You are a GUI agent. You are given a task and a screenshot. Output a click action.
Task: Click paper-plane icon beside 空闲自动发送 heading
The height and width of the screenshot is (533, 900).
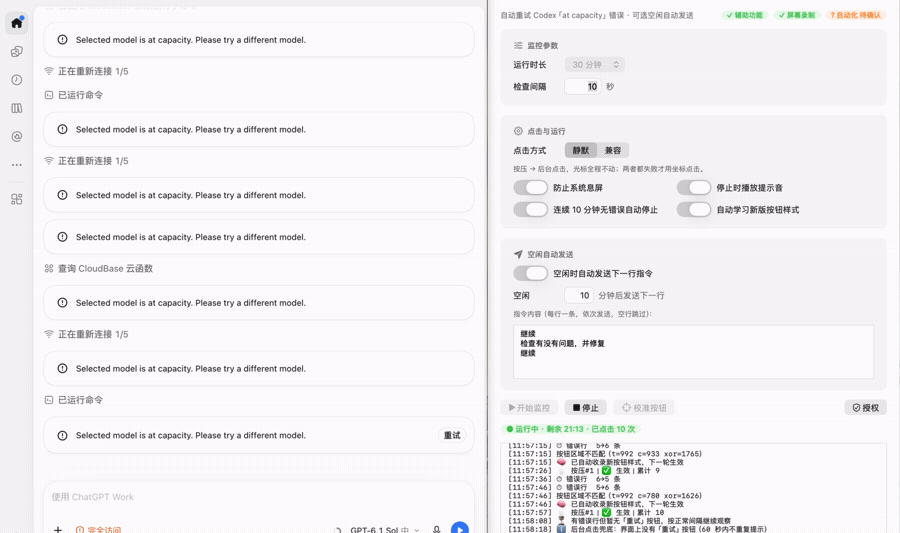click(x=518, y=254)
